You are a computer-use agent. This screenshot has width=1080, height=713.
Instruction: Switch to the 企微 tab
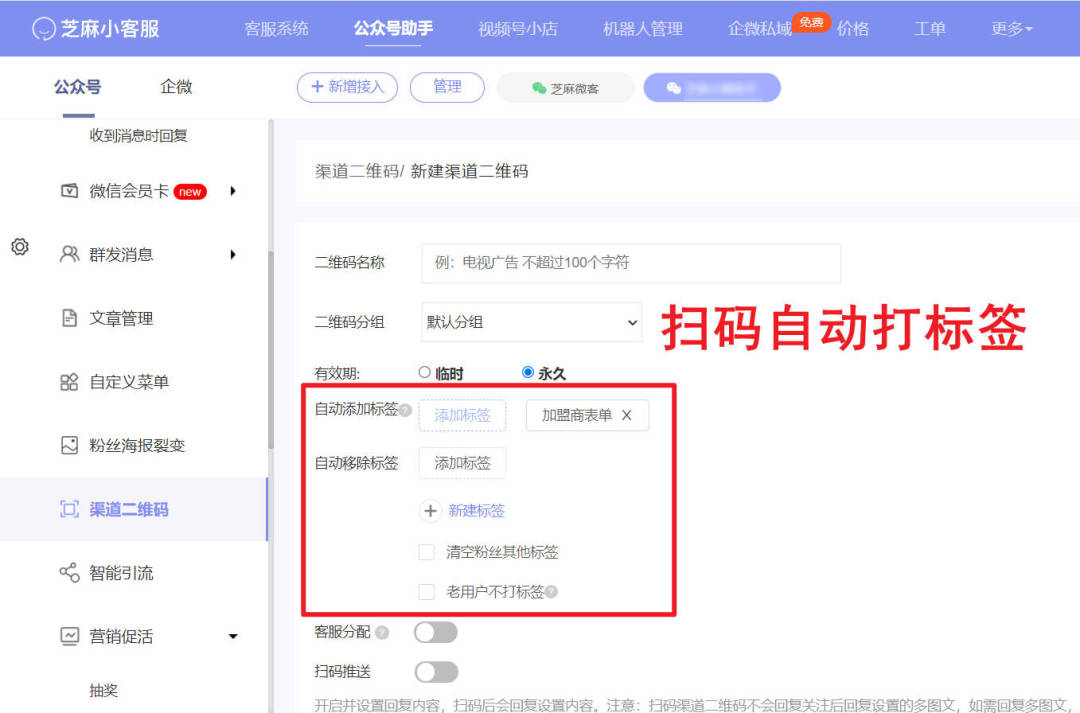point(175,87)
